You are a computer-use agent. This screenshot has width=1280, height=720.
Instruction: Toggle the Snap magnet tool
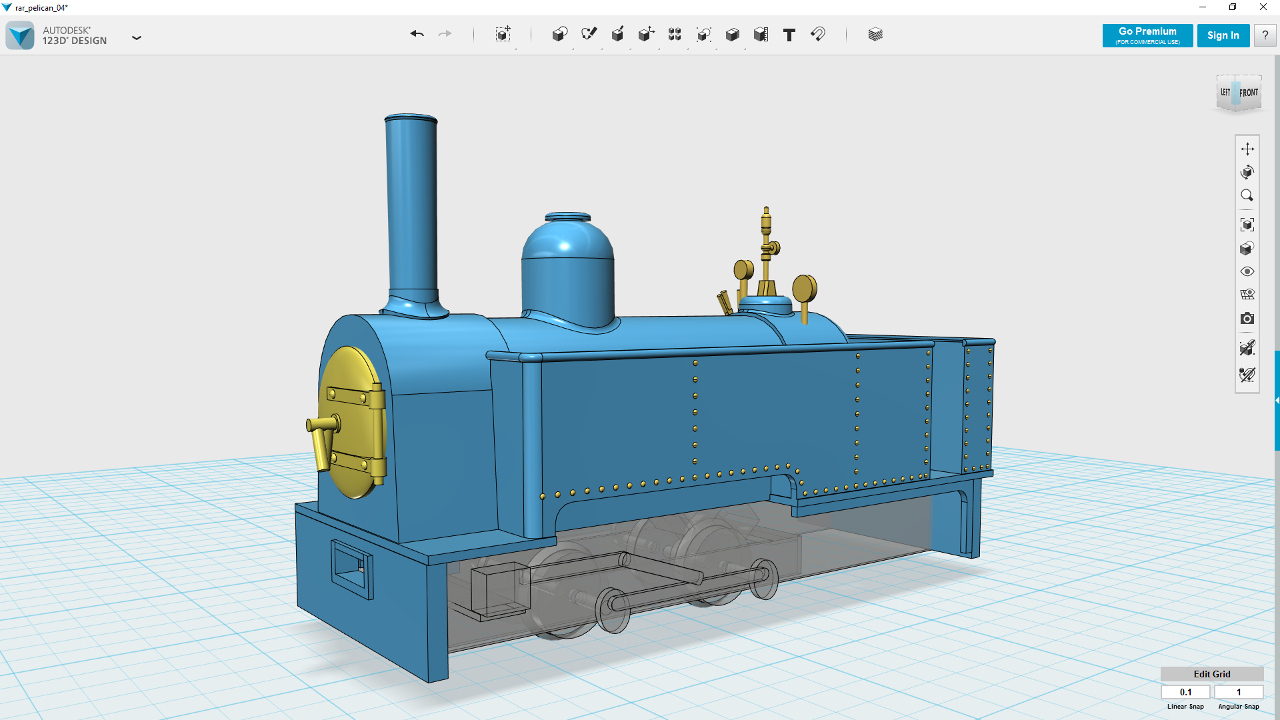pos(818,34)
